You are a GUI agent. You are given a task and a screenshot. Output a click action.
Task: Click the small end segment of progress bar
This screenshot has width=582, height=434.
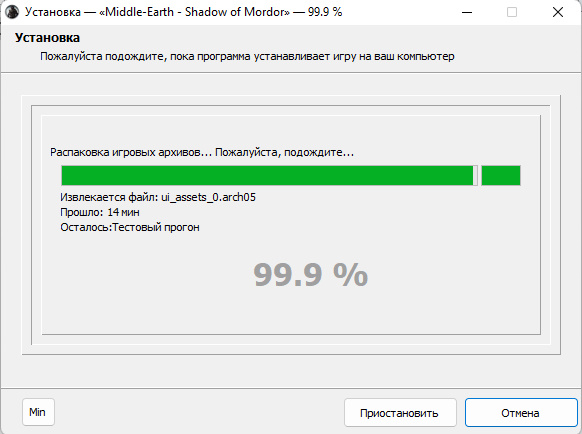coord(501,175)
